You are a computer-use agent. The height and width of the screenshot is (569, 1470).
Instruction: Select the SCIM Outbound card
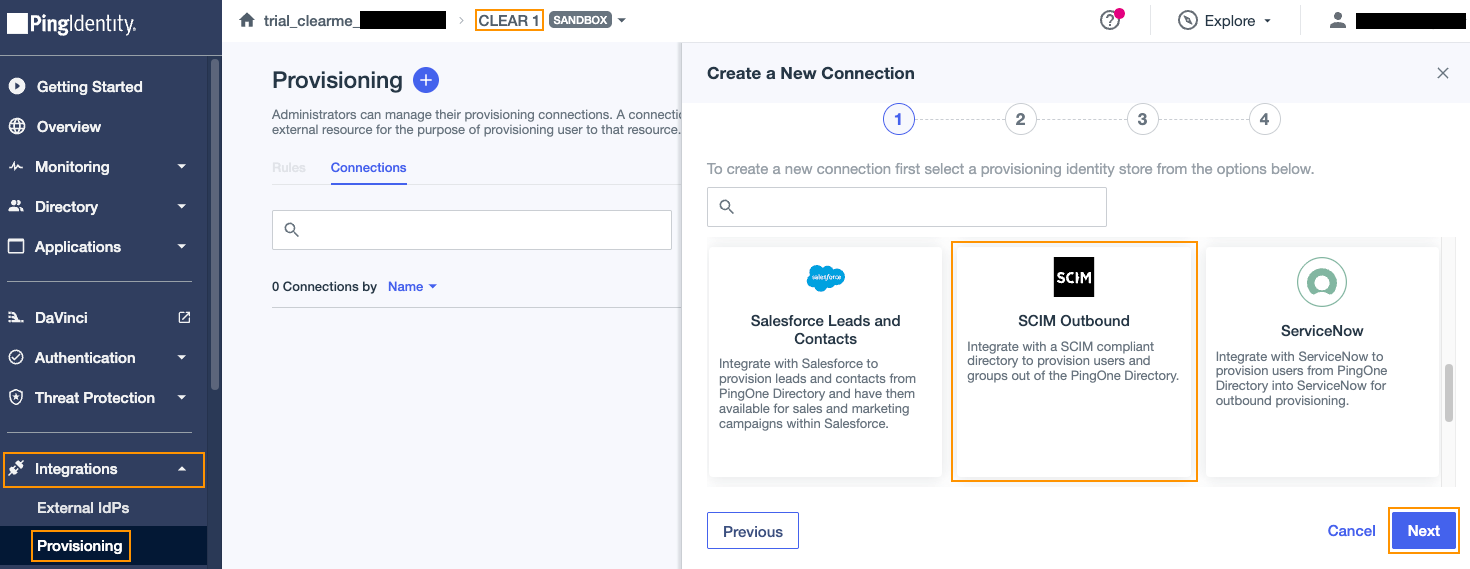tap(1074, 361)
